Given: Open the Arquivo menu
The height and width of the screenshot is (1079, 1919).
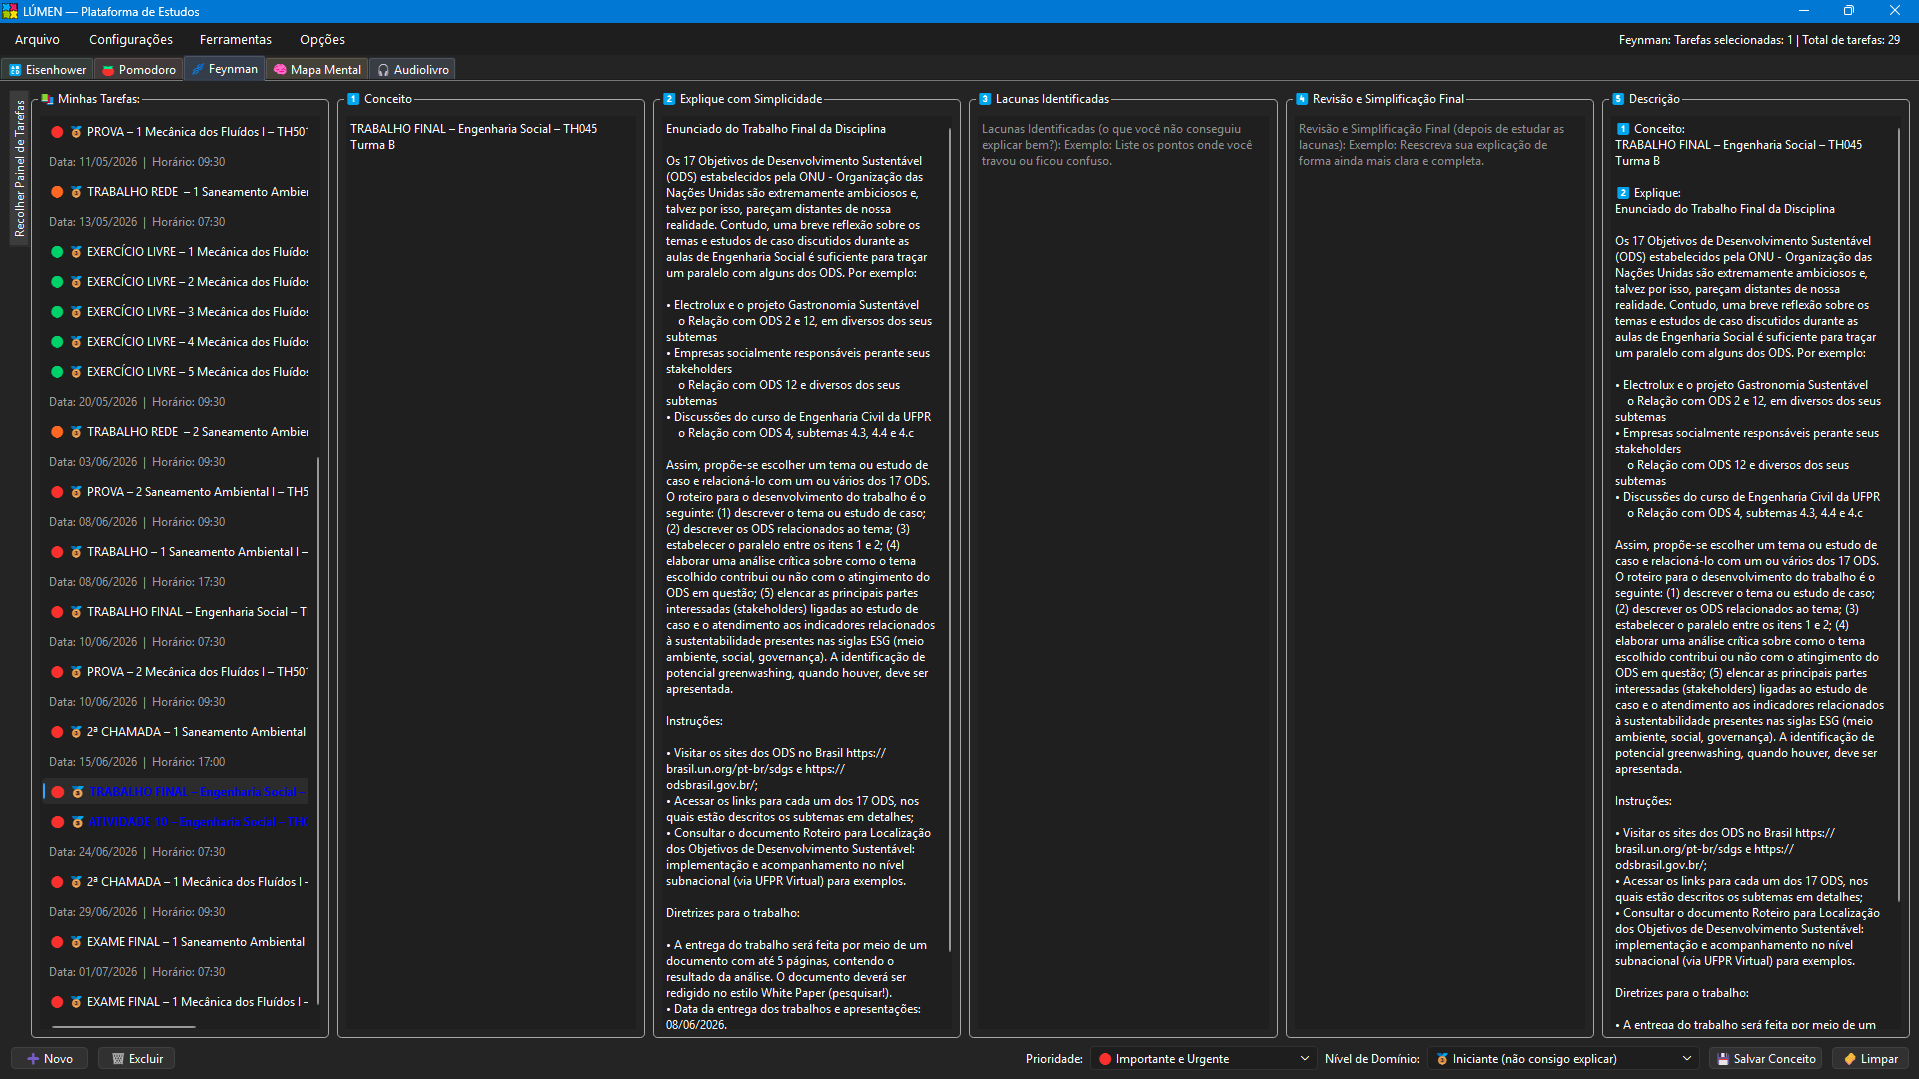Looking at the screenshot, I should pos(37,39).
